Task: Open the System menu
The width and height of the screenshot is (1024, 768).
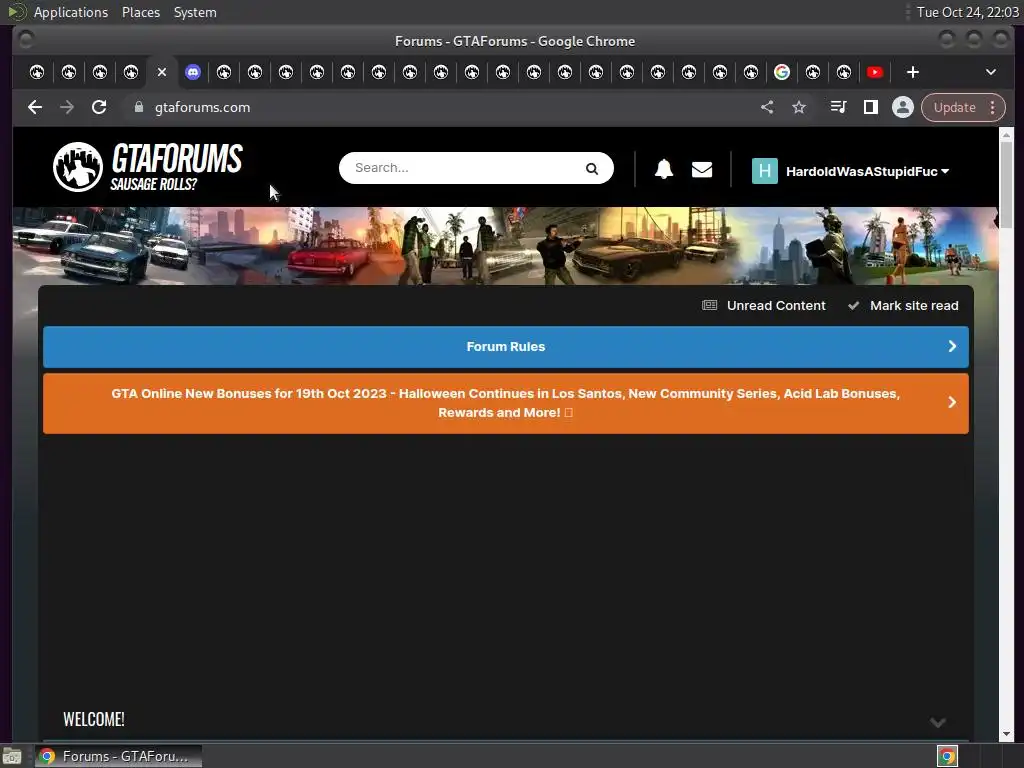Action: coord(195,12)
